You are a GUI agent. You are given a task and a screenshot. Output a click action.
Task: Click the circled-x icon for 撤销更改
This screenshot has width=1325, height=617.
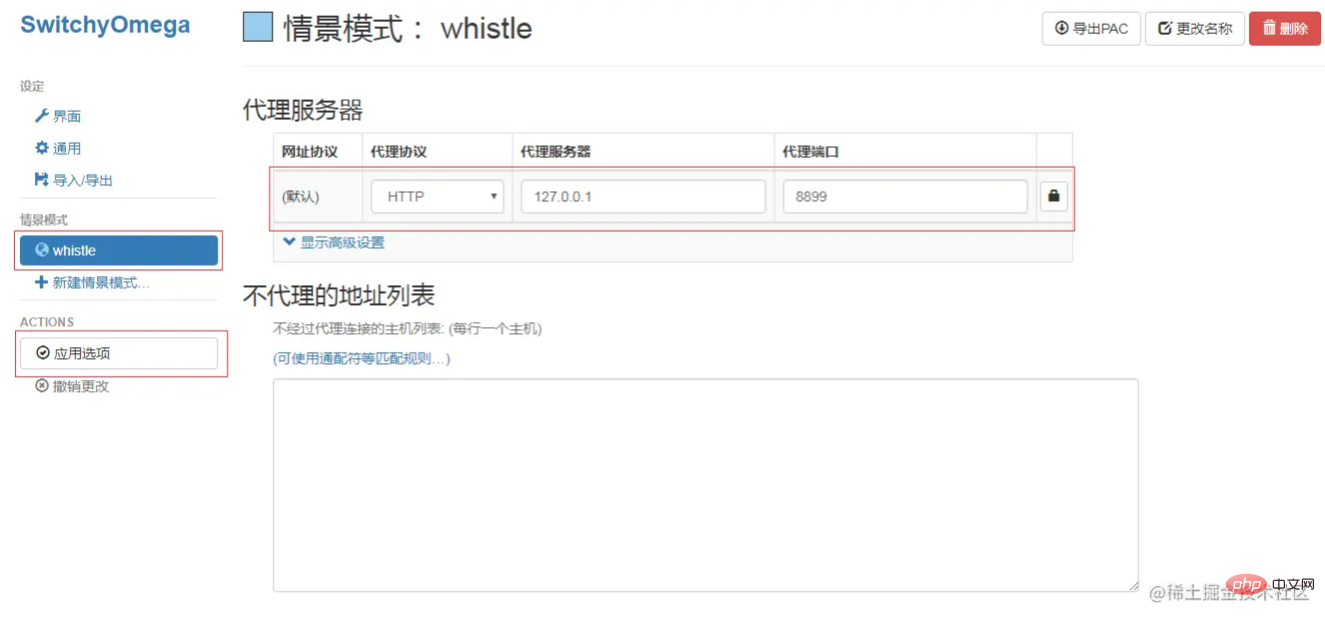[42, 386]
